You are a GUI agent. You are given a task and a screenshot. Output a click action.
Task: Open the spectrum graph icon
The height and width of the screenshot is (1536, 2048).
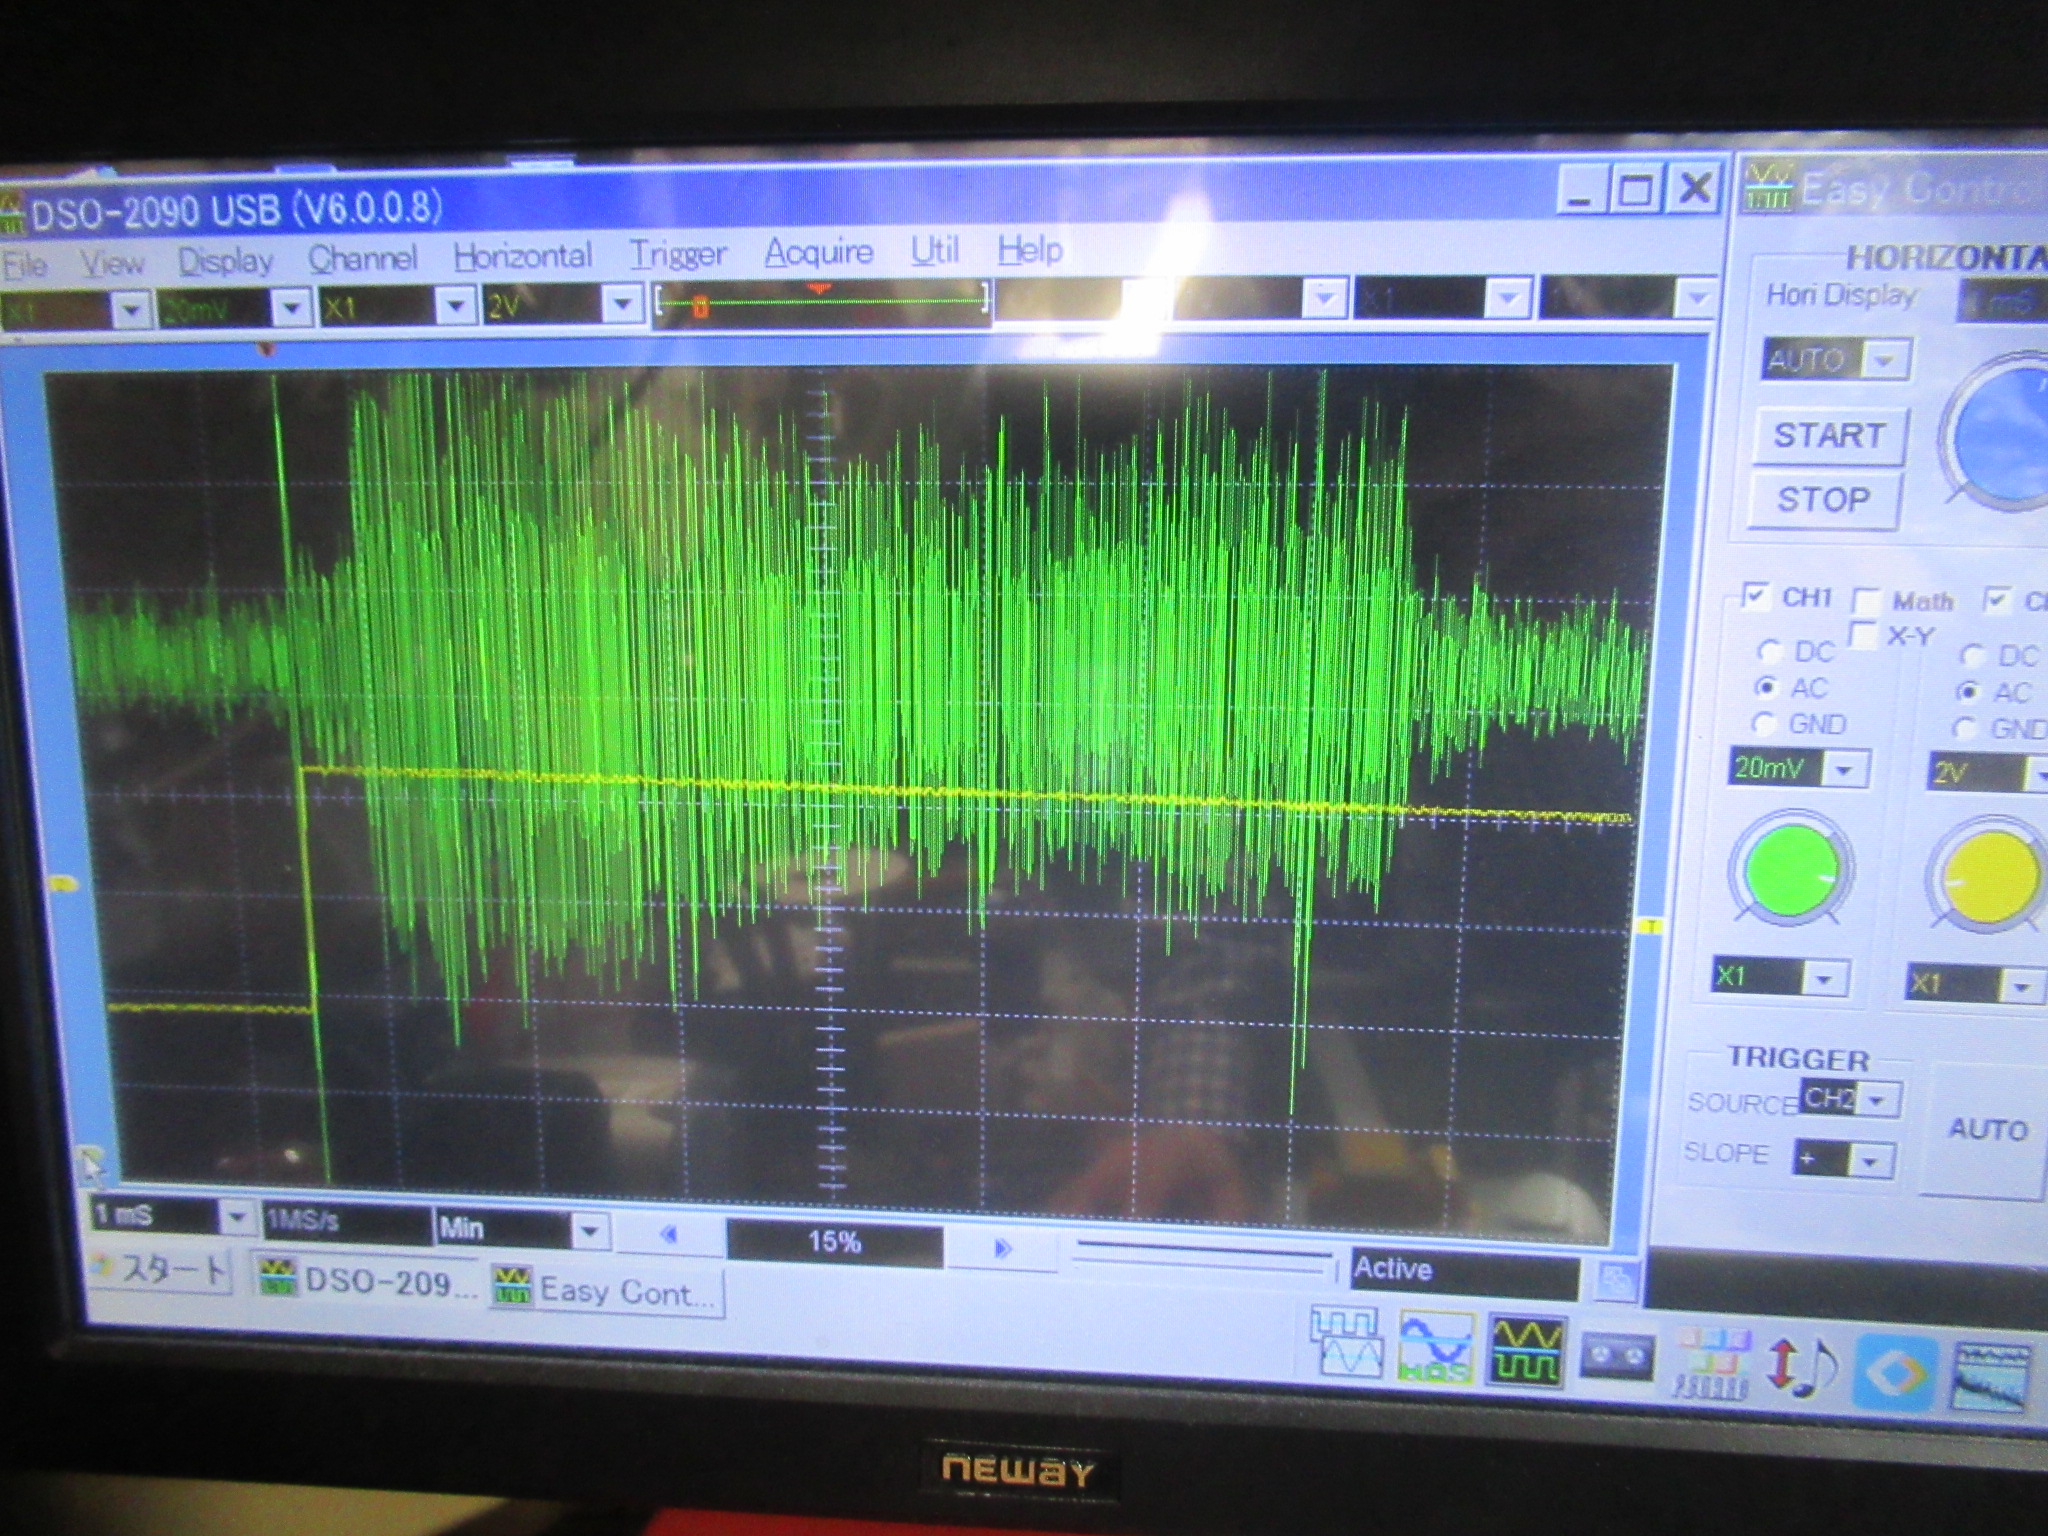coord(1991,1376)
